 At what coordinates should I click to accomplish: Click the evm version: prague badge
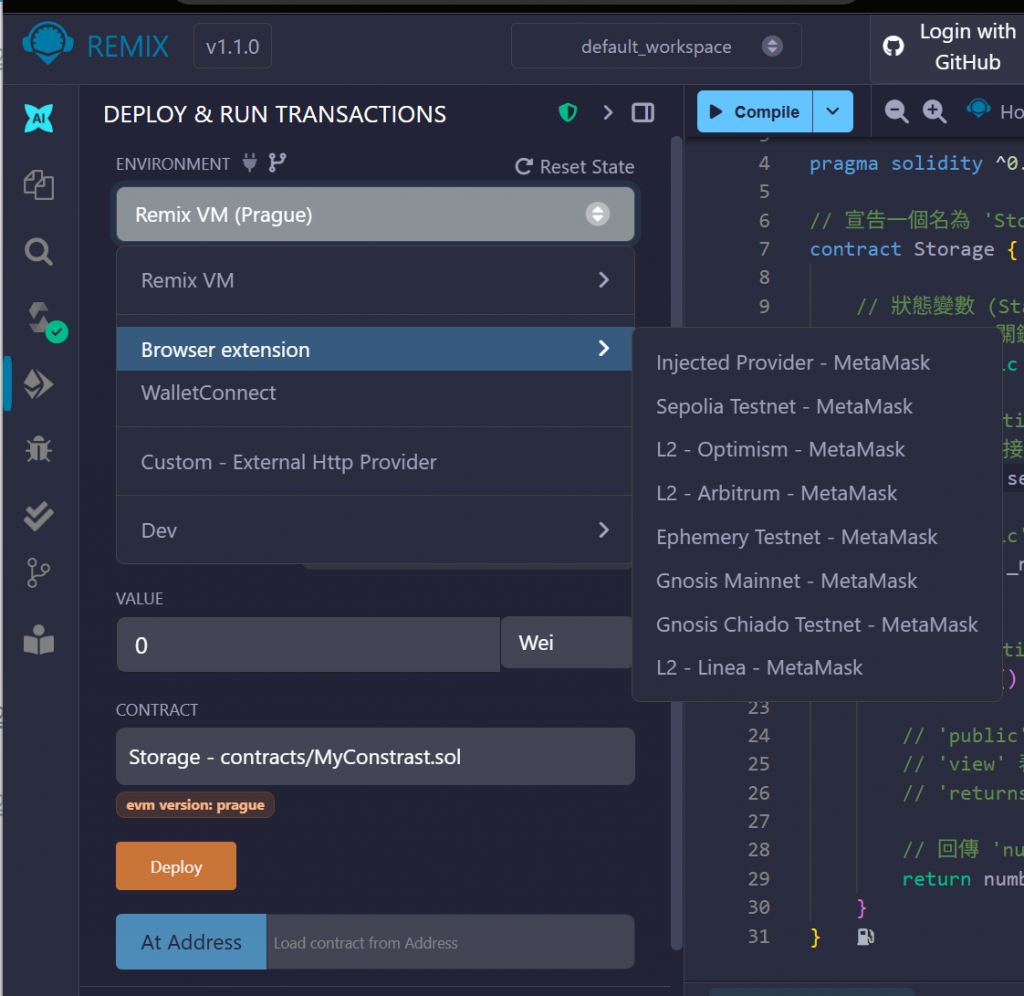pos(195,805)
